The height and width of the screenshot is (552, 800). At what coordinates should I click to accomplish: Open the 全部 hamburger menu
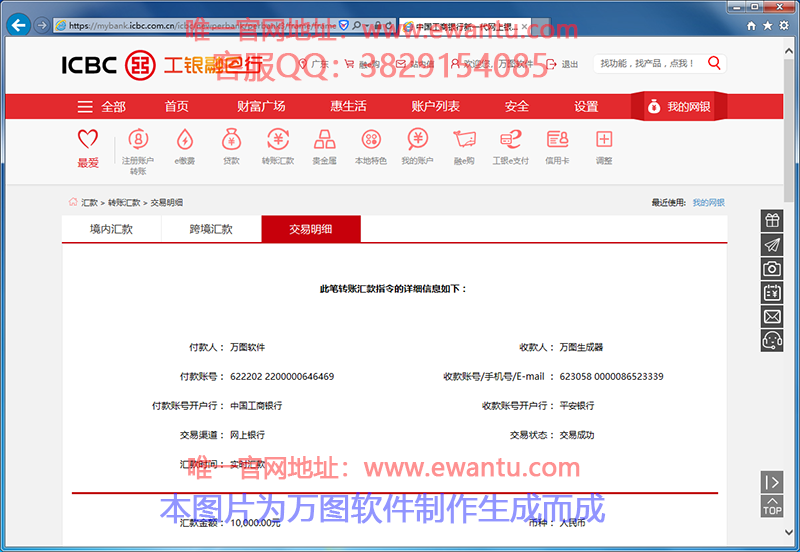pos(101,107)
